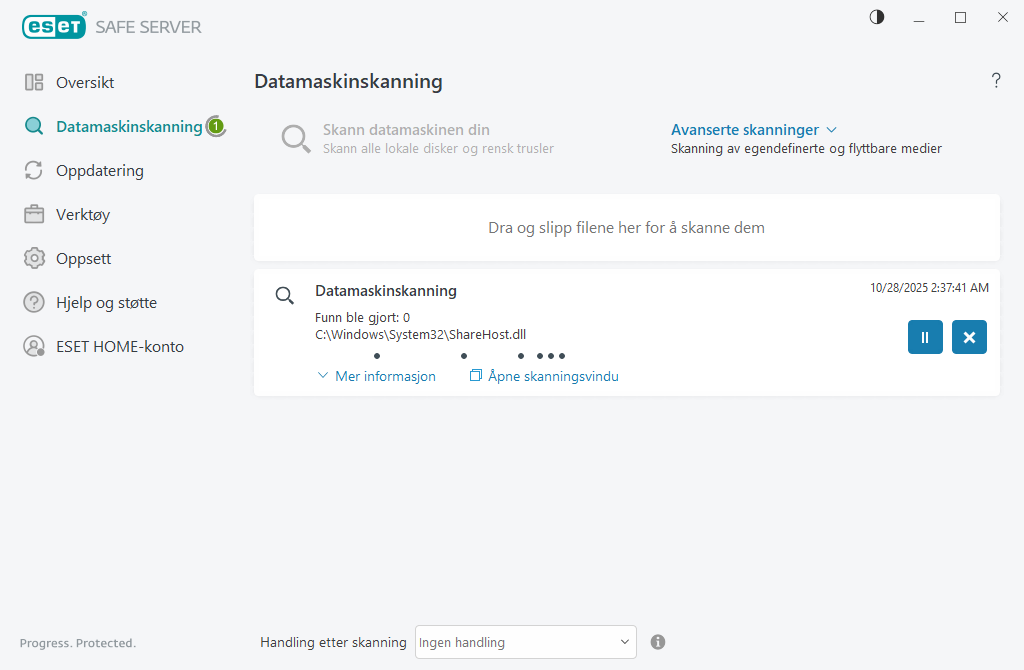
Task: Start Skann datamaskinen din
Action: tap(406, 129)
